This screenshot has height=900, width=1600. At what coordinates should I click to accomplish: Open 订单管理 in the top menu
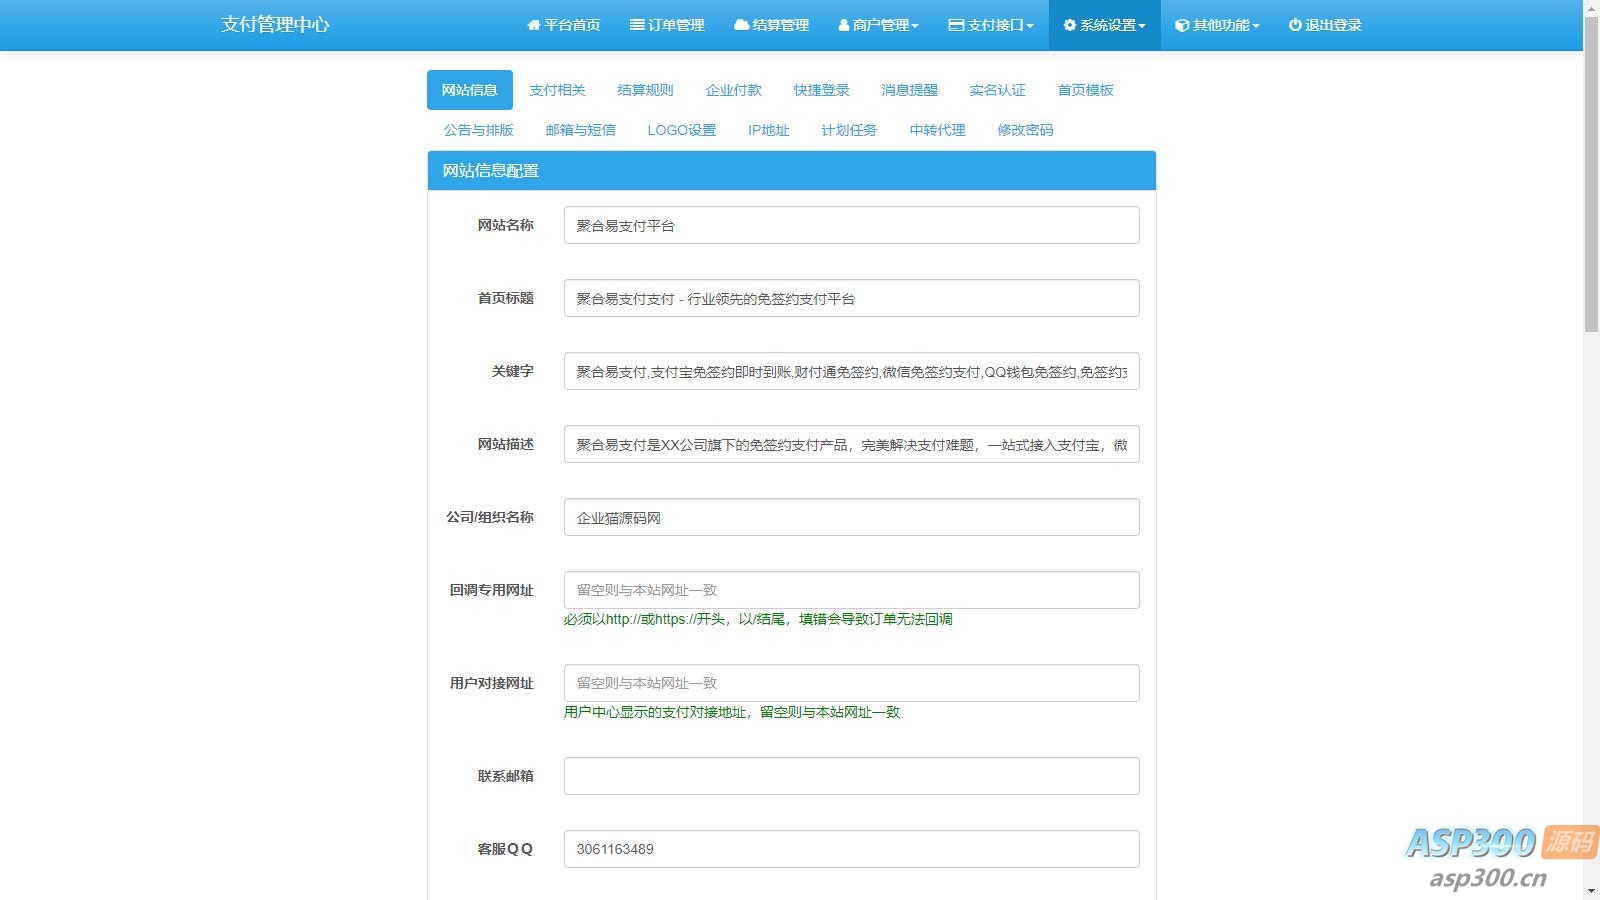click(667, 25)
